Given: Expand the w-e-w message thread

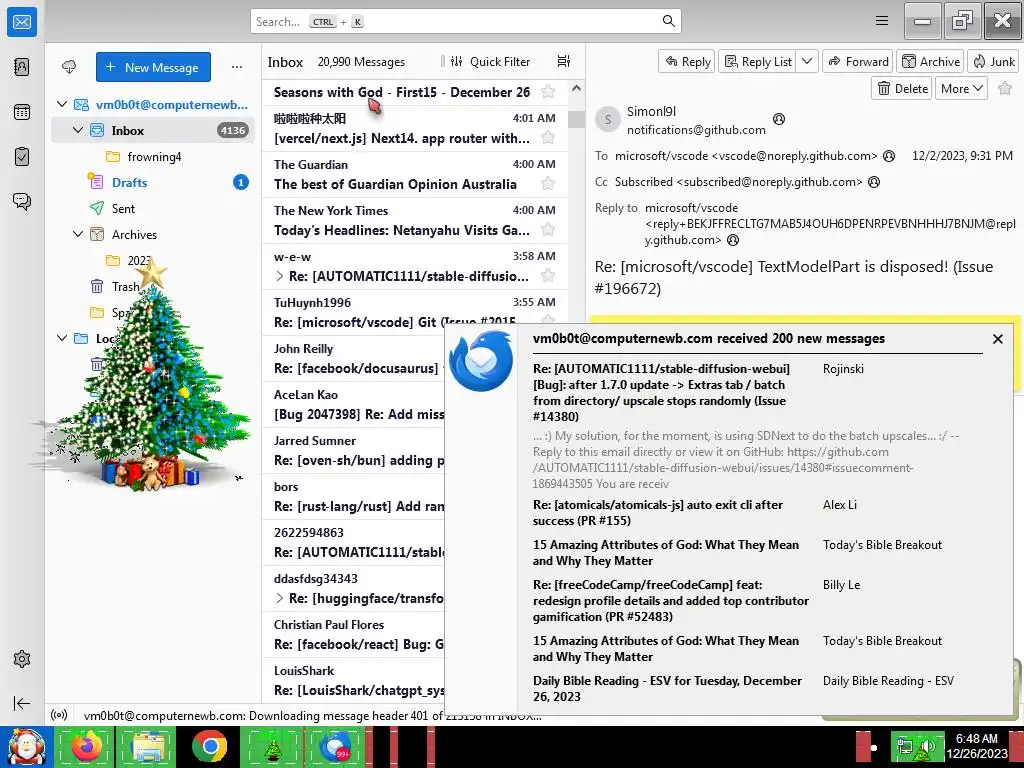Looking at the screenshot, I should 280,276.
